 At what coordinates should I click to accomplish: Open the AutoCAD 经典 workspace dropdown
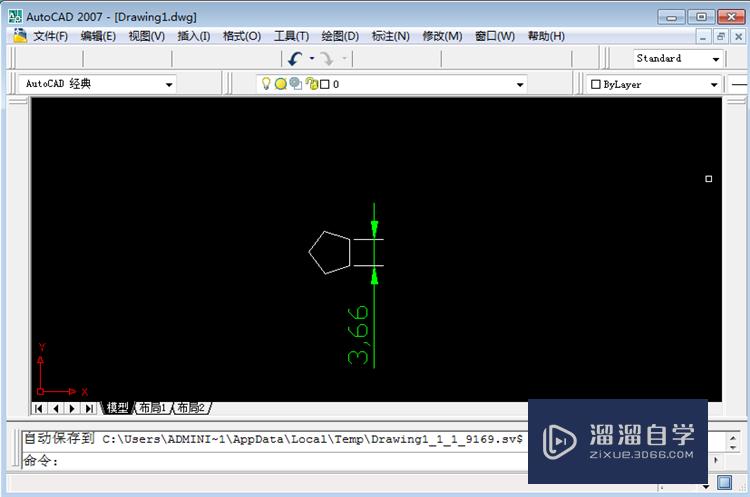169,85
